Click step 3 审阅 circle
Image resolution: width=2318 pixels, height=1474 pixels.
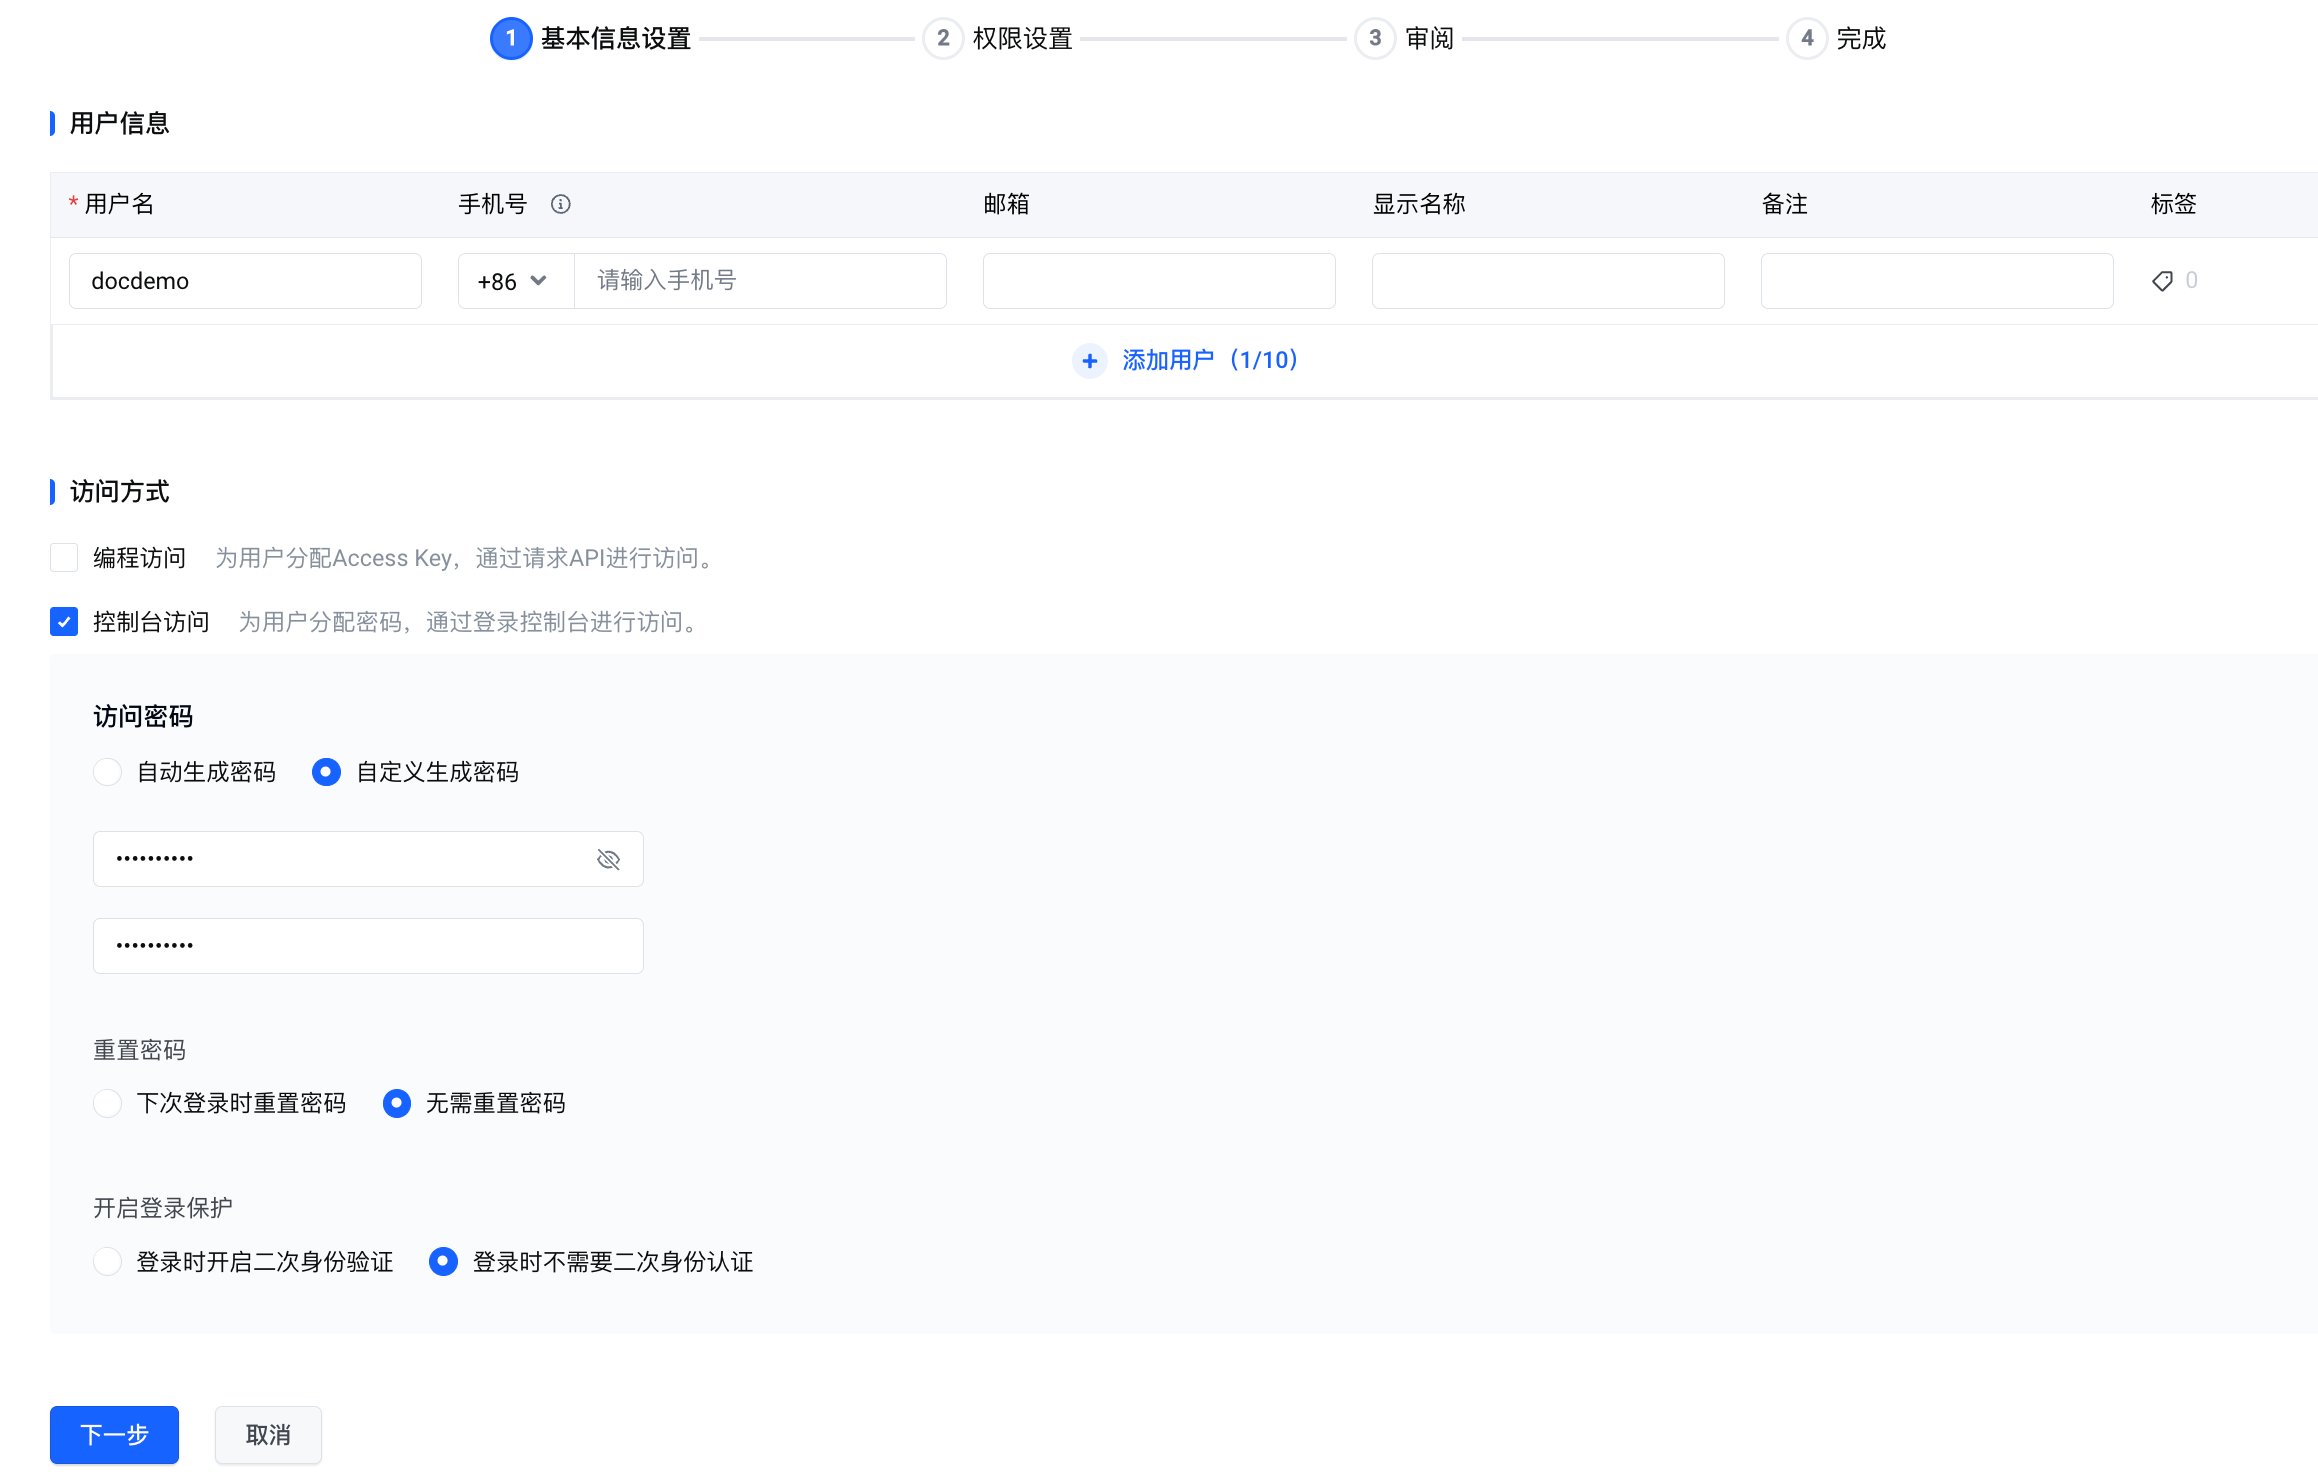1374,39
